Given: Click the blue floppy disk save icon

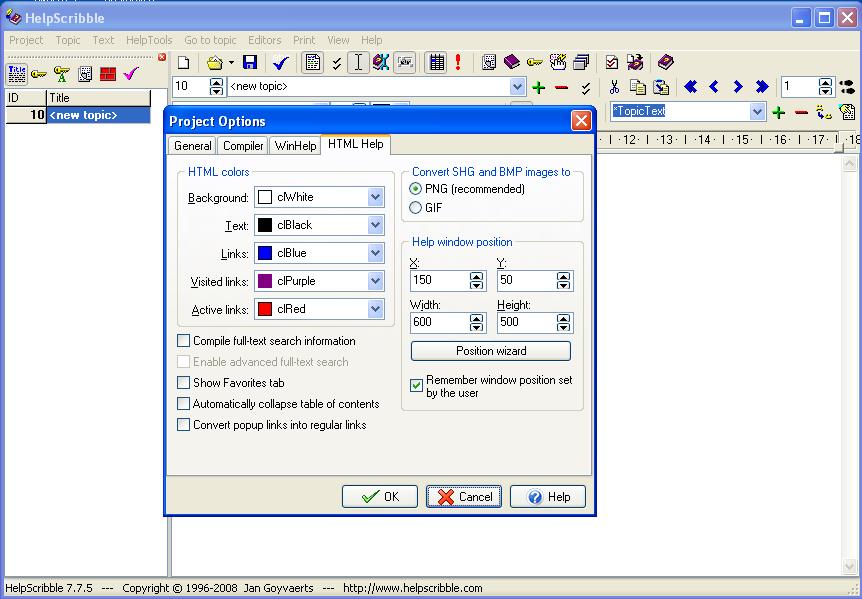Looking at the screenshot, I should point(250,63).
